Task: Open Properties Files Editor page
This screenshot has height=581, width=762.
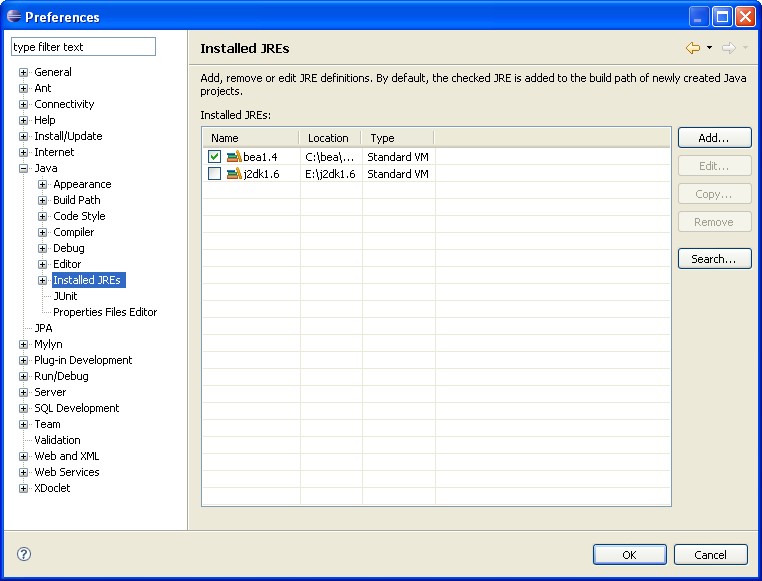Action: pos(105,312)
